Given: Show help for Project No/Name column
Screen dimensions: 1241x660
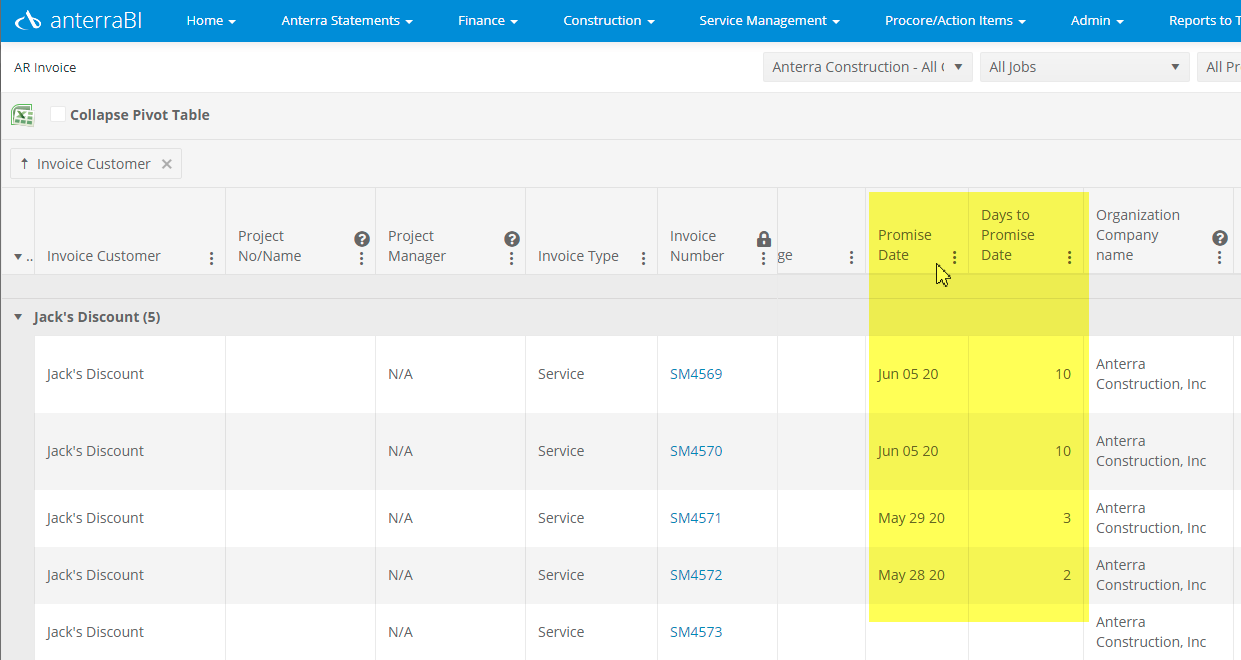Looking at the screenshot, I should (x=362, y=239).
